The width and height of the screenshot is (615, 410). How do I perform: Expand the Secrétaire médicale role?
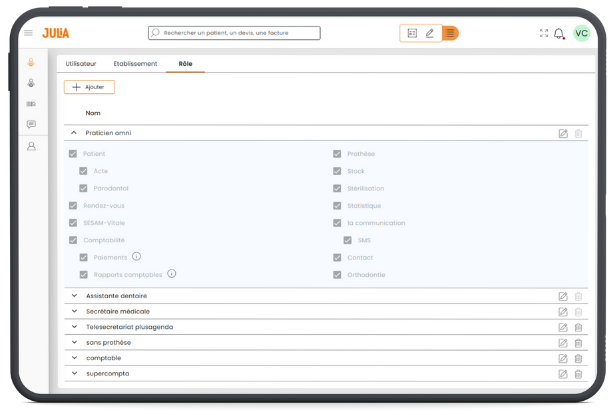coord(73,312)
